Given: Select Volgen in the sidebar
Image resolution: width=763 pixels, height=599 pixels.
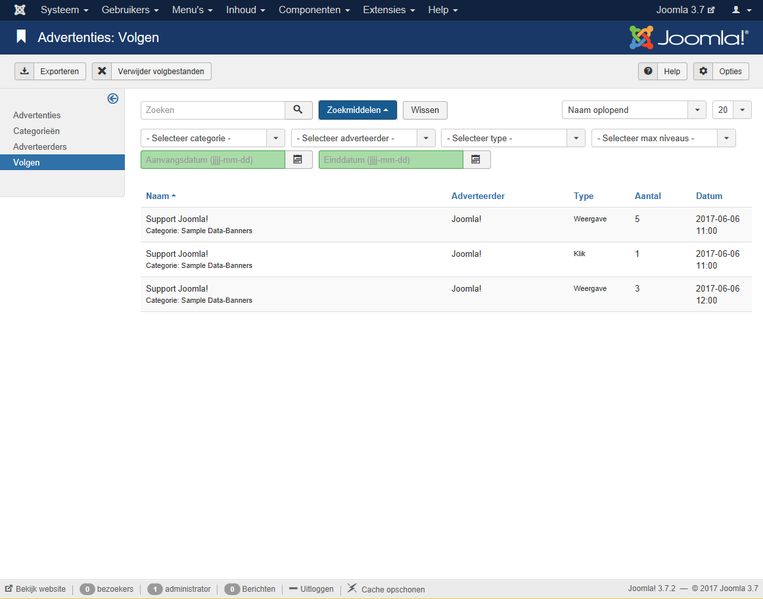Looking at the screenshot, I should point(62,163).
